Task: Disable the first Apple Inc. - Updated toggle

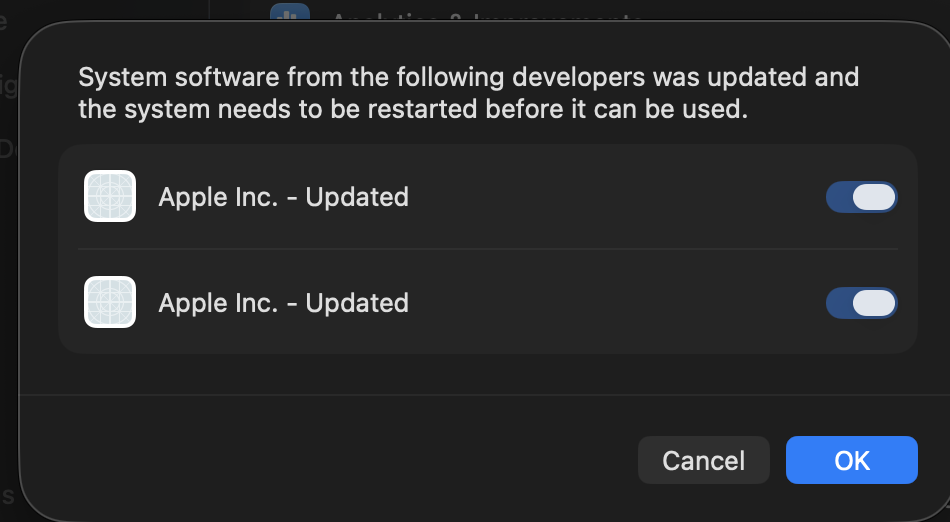Action: point(862,197)
